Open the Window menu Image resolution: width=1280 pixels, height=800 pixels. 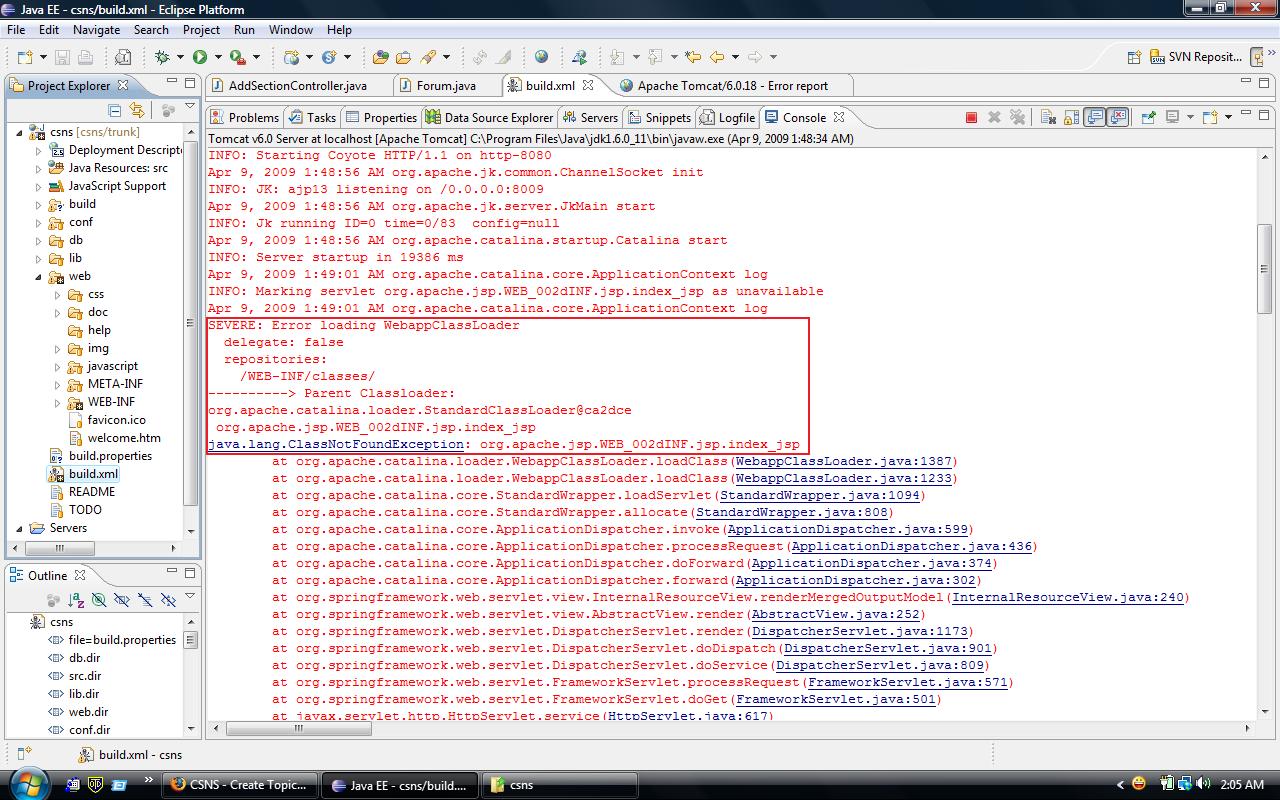pyautogui.click(x=291, y=30)
